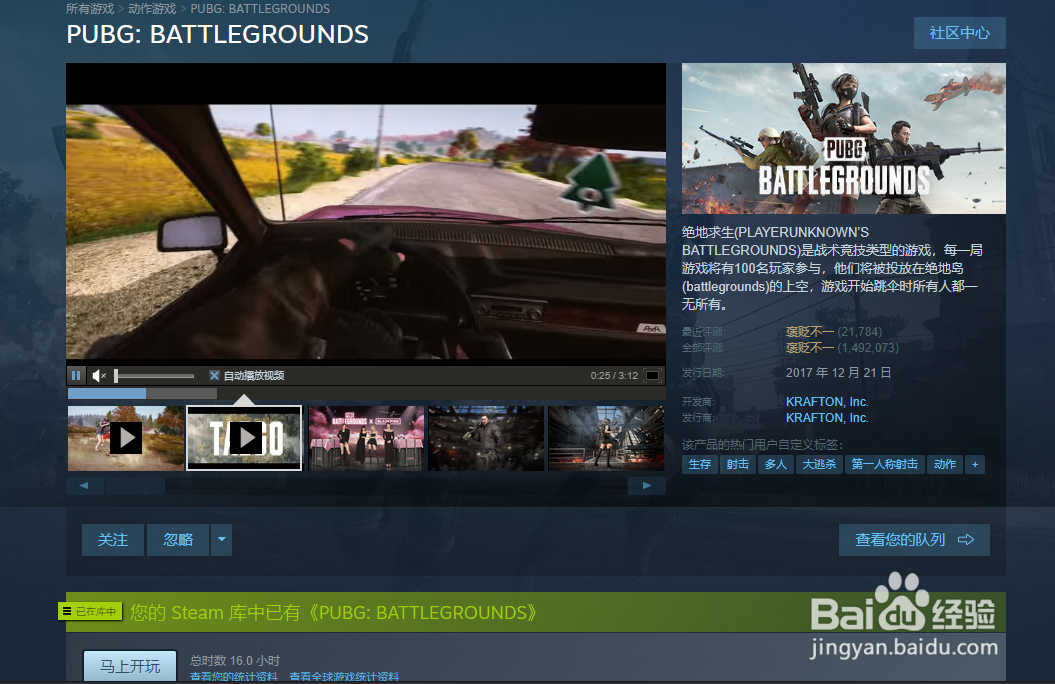This screenshot has width=1055, height=684.
Task: Click the plus button to add tags
Action: pos(975,464)
